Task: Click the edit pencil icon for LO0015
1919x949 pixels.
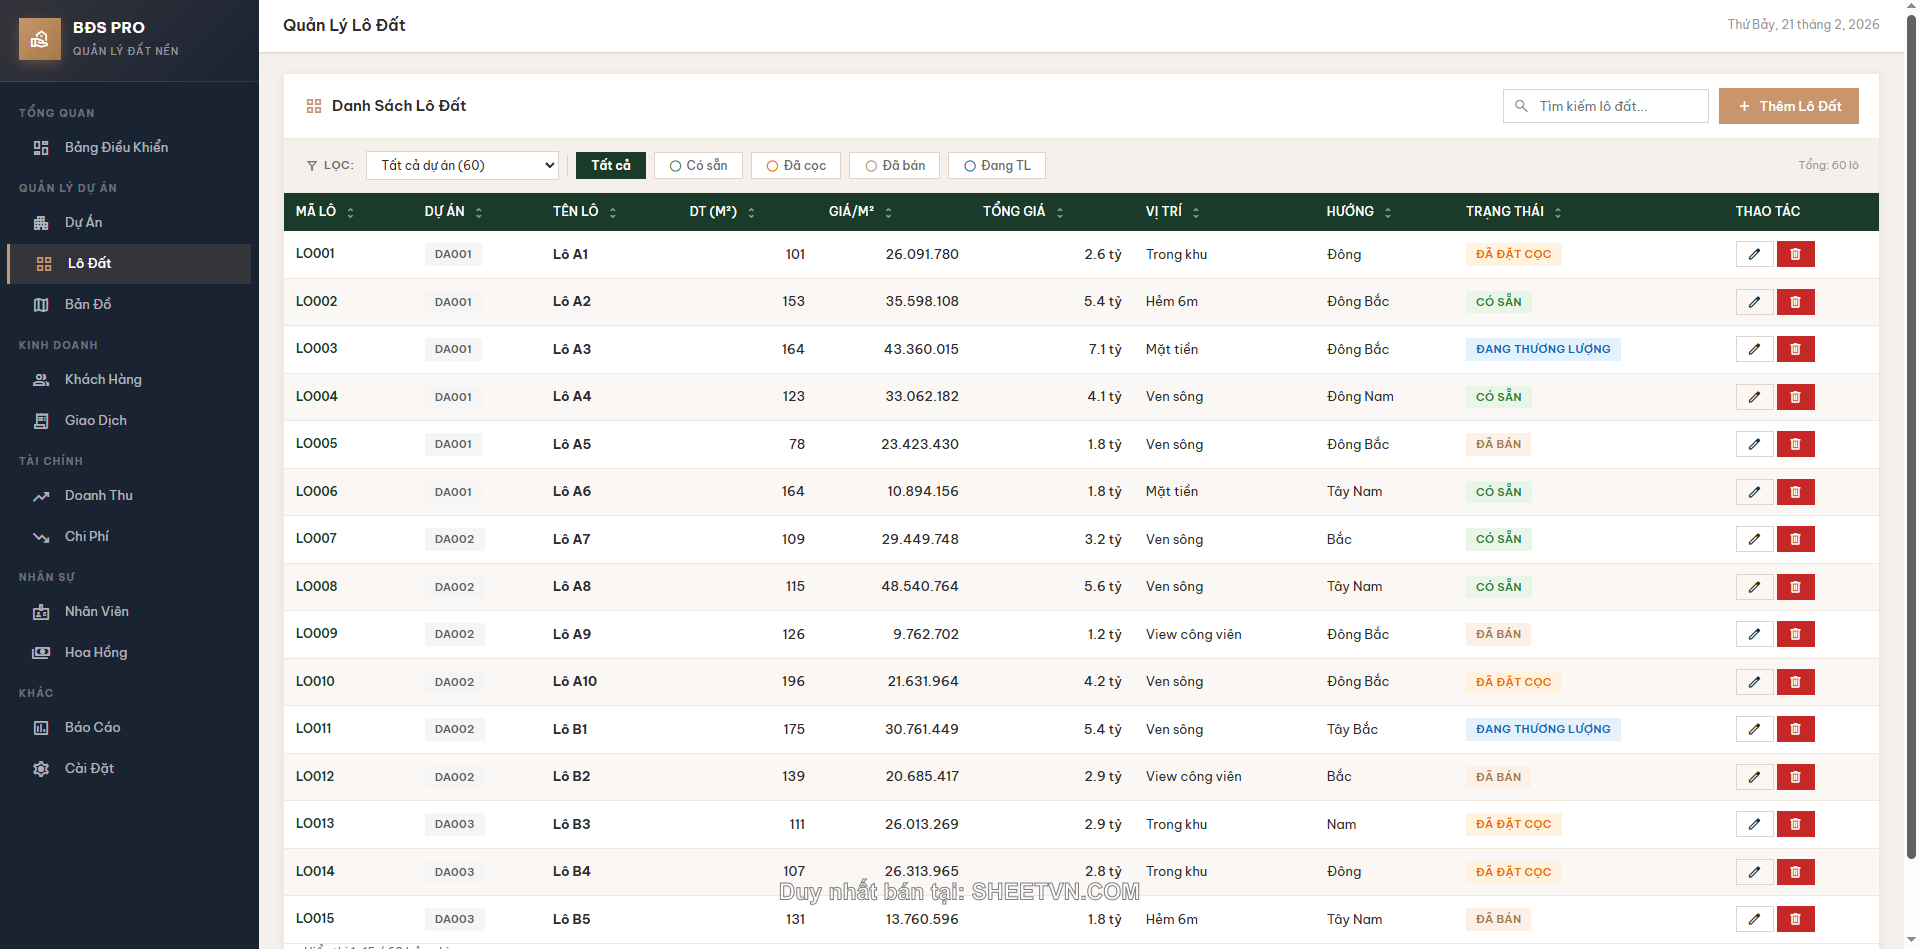Action: (x=1754, y=919)
